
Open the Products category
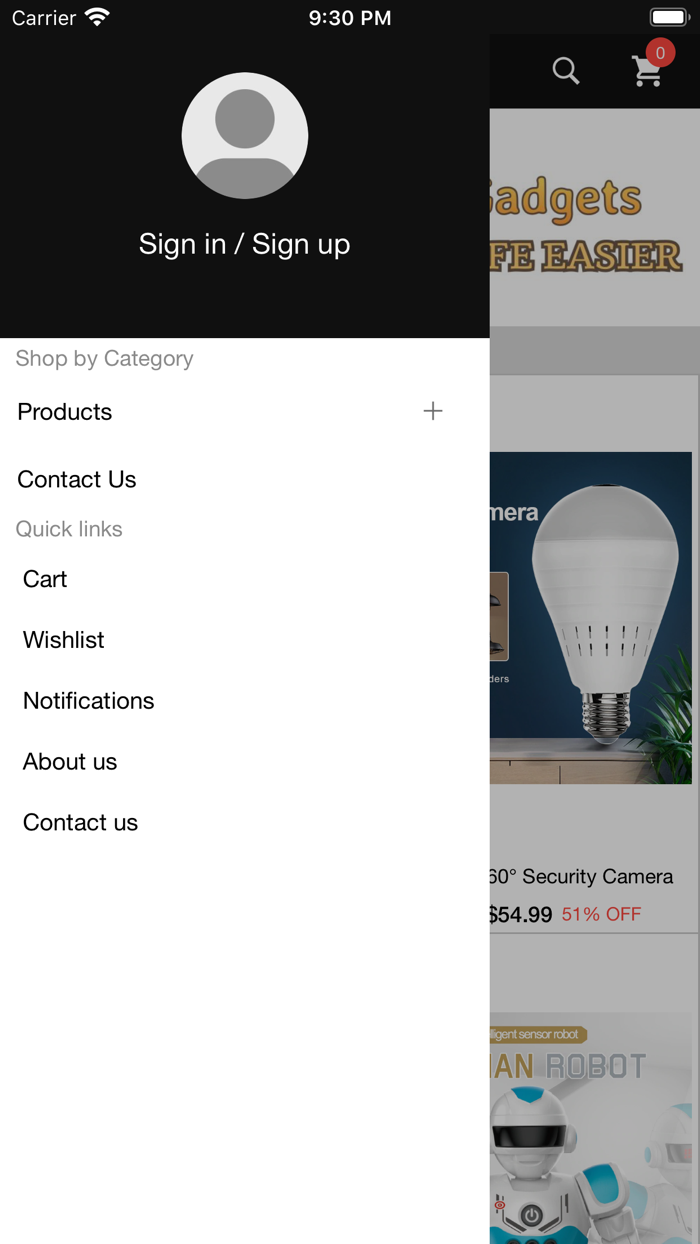65,412
